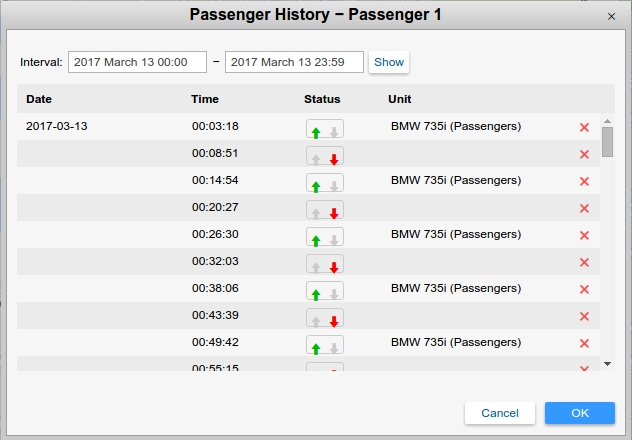Image resolution: width=632 pixels, height=440 pixels.
Task: Toggle status arrows for 00:08:51 row
Action: [x=325, y=157]
